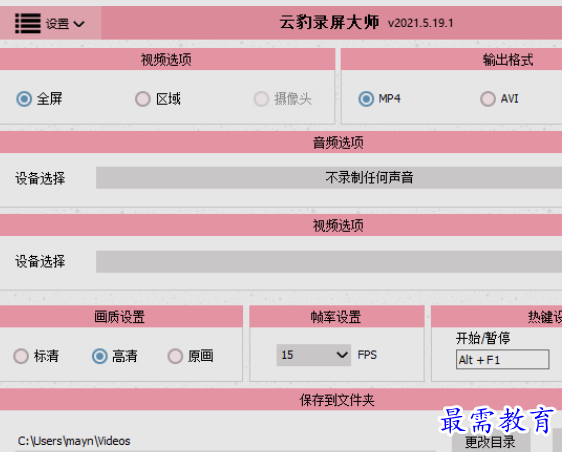Click the 开始/暂停 hotkey label
This screenshot has width=562, height=452.
483,338
